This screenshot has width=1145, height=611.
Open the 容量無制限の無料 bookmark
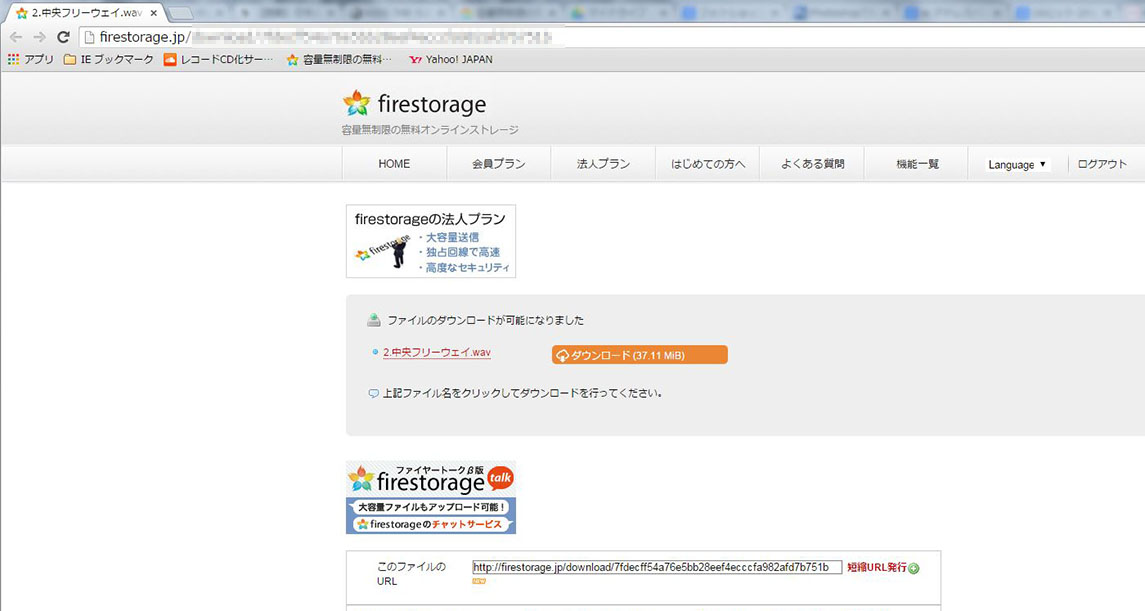[x=339, y=60]
